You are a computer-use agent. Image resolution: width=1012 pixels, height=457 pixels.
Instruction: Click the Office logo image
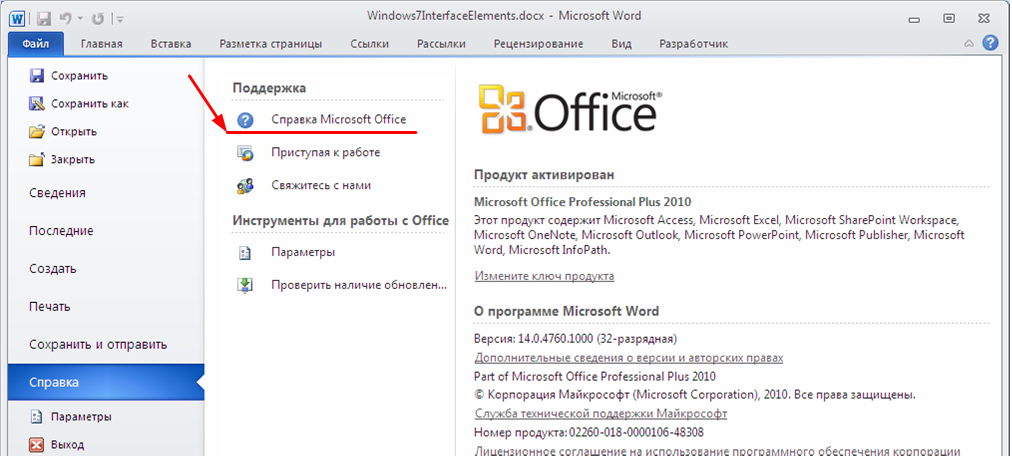tap(570, 108)
